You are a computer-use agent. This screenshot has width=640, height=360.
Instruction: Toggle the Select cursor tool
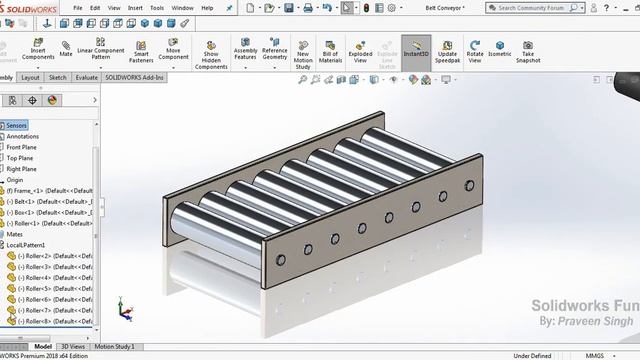click(347, 8)
